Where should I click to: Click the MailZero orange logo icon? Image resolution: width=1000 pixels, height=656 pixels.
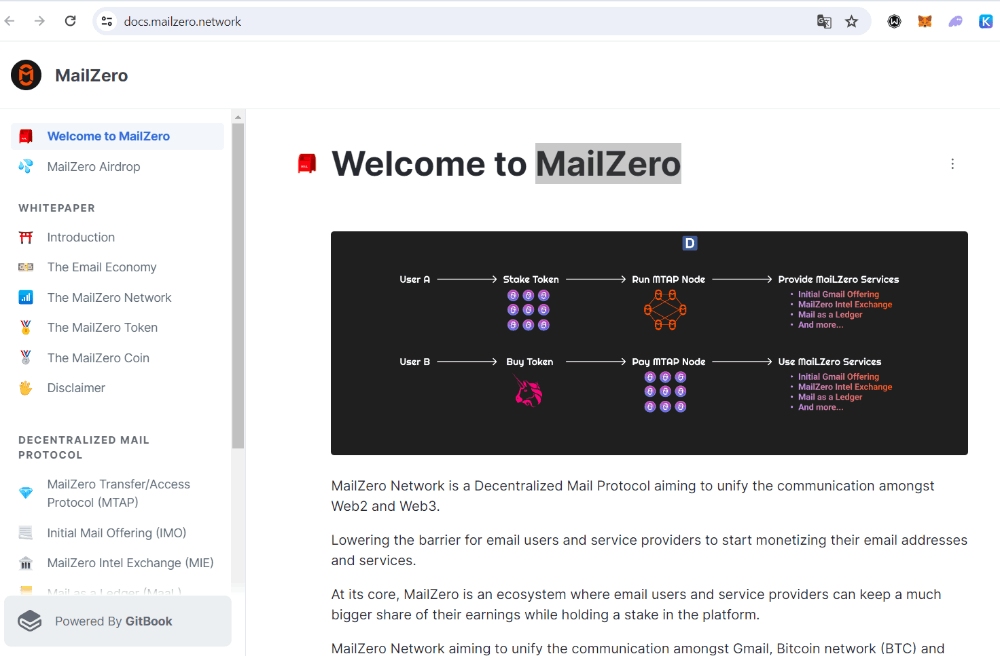[x=26, y=75]
